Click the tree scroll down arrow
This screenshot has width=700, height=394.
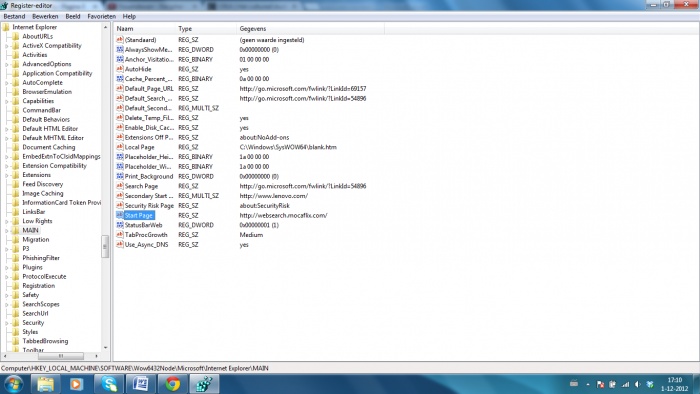click(105, 348)
